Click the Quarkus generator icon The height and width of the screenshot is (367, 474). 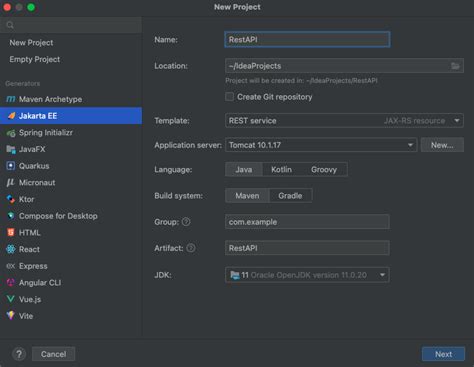(x=11, y=166)
